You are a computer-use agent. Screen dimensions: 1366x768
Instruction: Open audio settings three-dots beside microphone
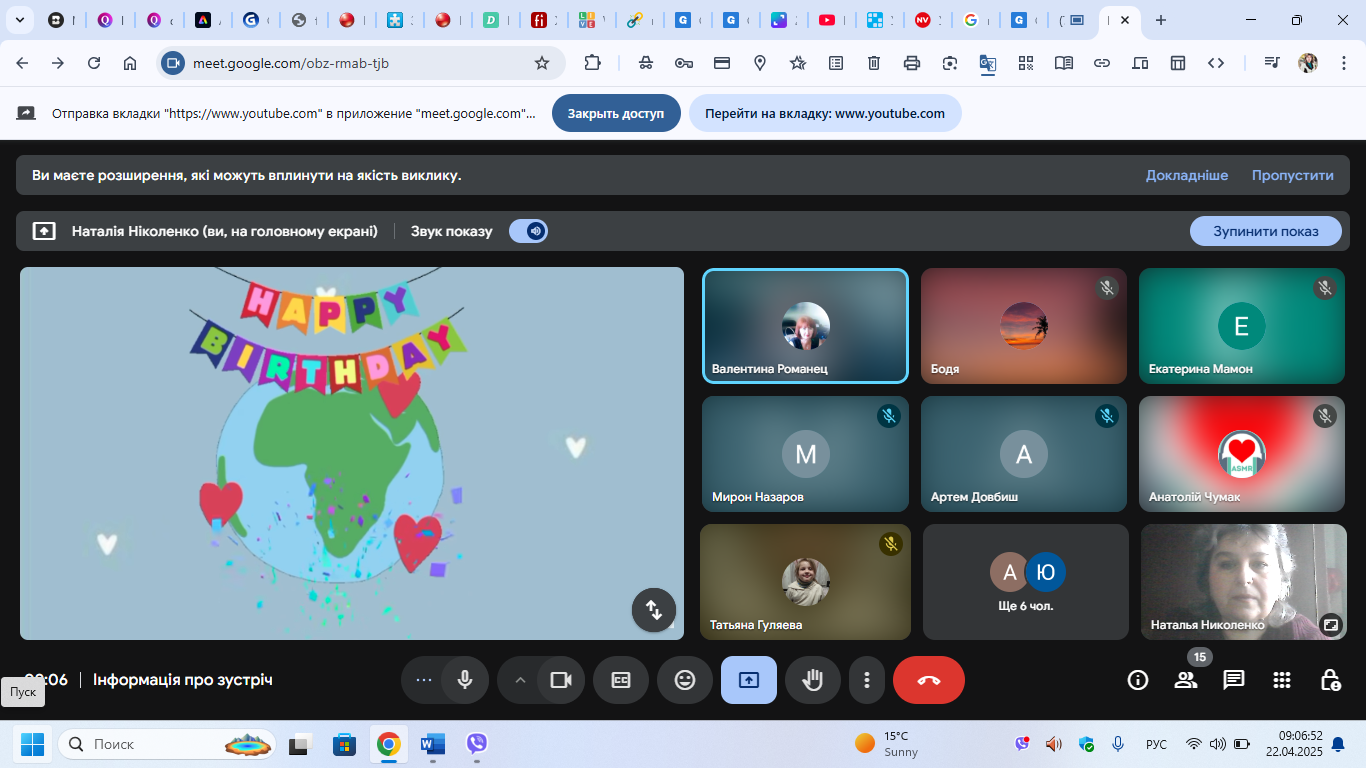coord(423,680)
